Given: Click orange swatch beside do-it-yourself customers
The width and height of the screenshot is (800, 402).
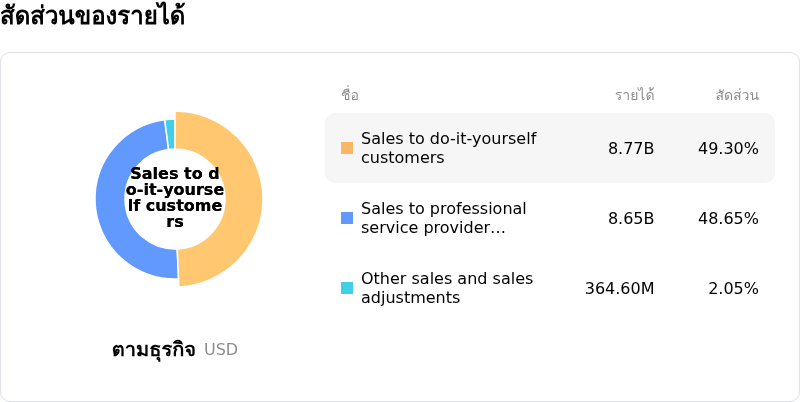Looking at the screenshot, I should pos(347,148).
